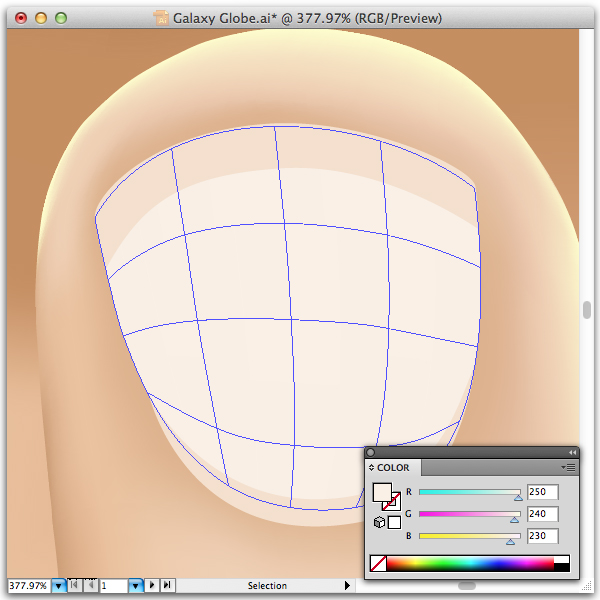Click the document icon in title bar
This screenshot has height=600, width=600.
pos(161,18)
